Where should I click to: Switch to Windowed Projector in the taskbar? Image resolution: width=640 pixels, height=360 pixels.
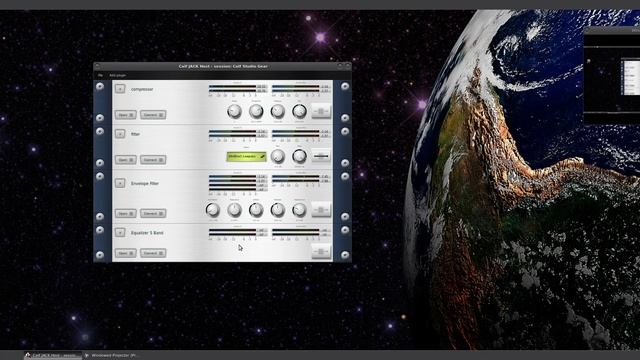coord(113,356)
